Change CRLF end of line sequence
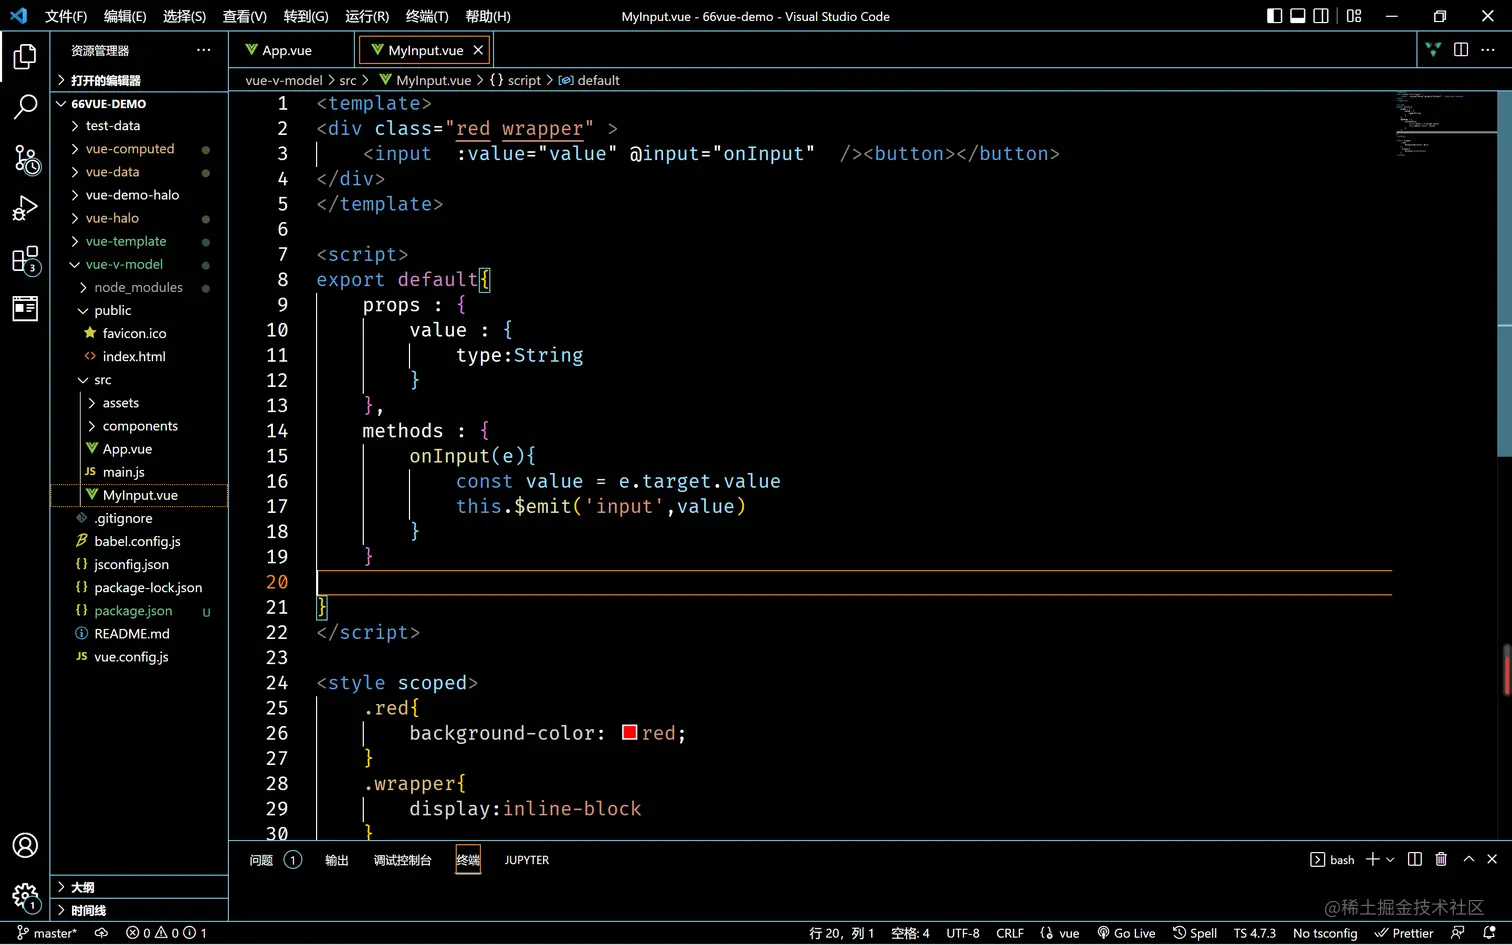 1010,933
